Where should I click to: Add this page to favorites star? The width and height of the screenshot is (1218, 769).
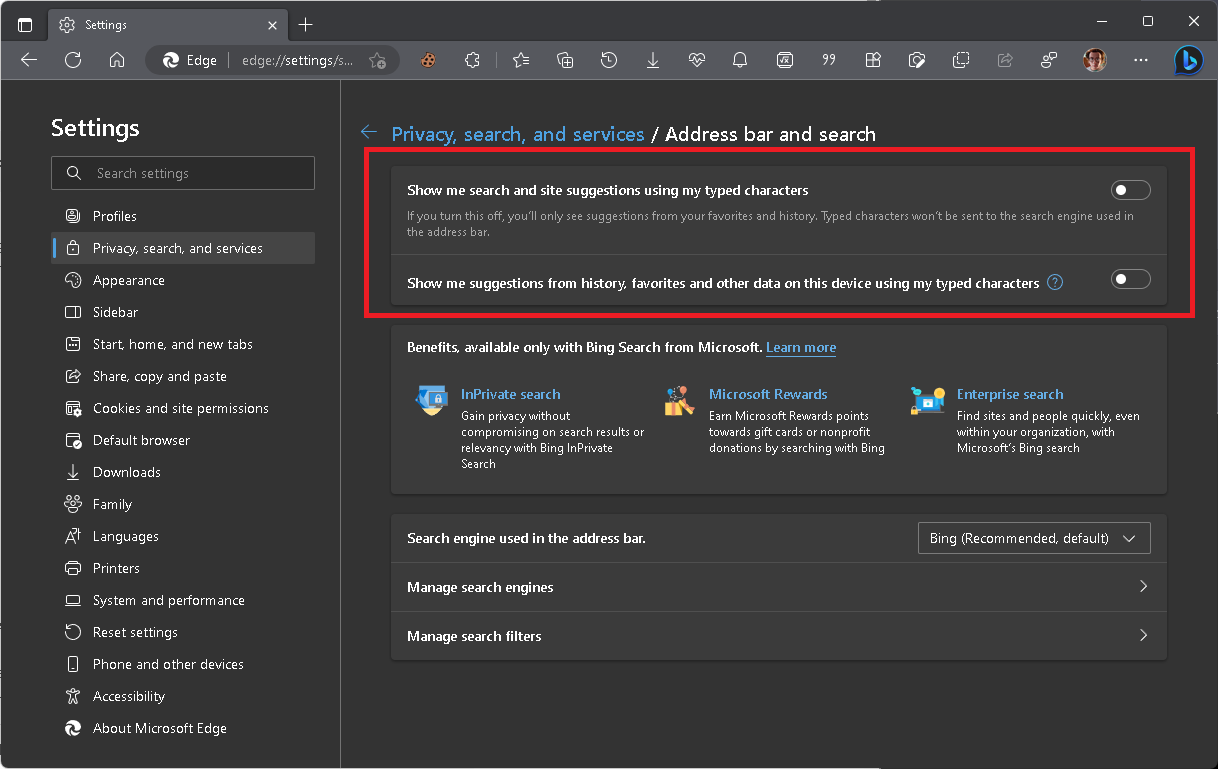tap(377, 60)
